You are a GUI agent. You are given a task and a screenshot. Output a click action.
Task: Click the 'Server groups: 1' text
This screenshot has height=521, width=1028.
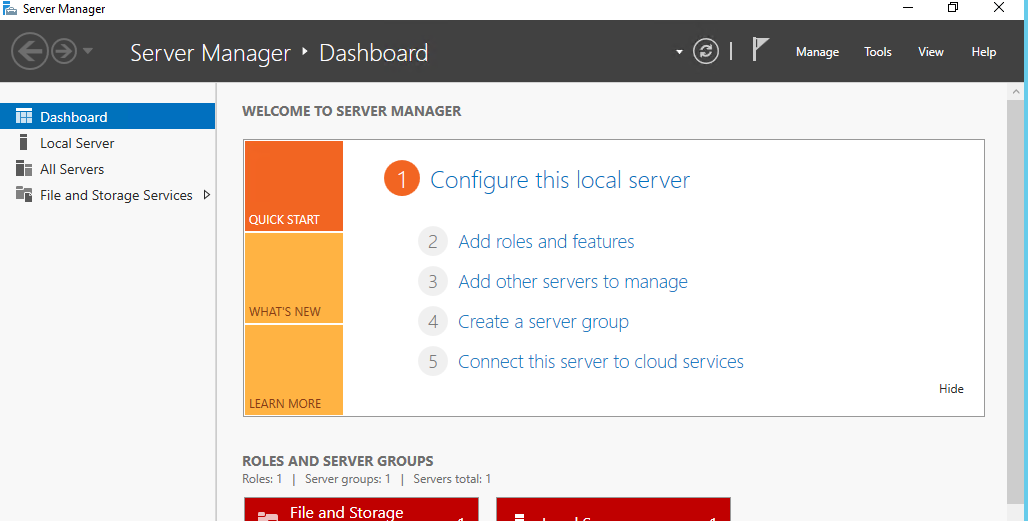(x=347, y=479)
